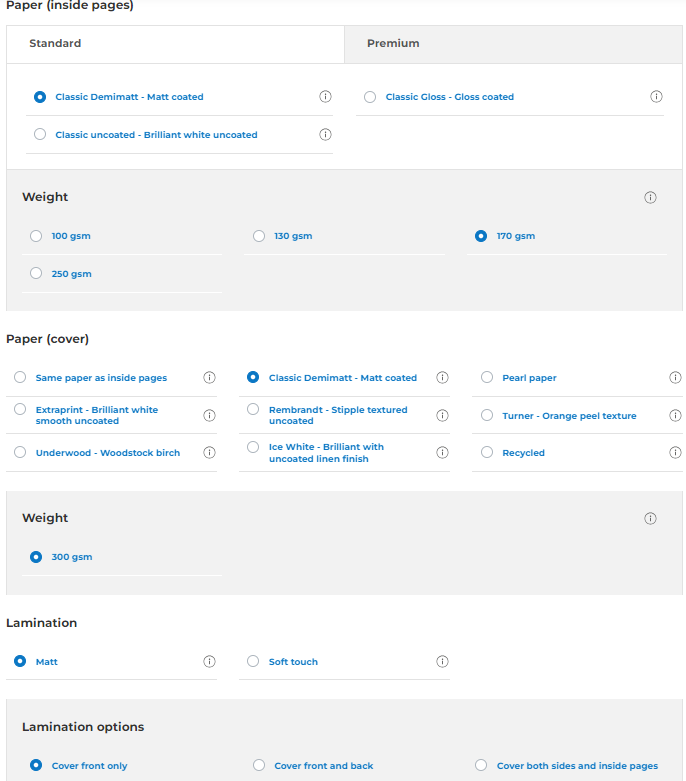This screenshot has height=781, width=686.
Task: Pick Soft touch lamination radio button
Action: tap(253, 662)
